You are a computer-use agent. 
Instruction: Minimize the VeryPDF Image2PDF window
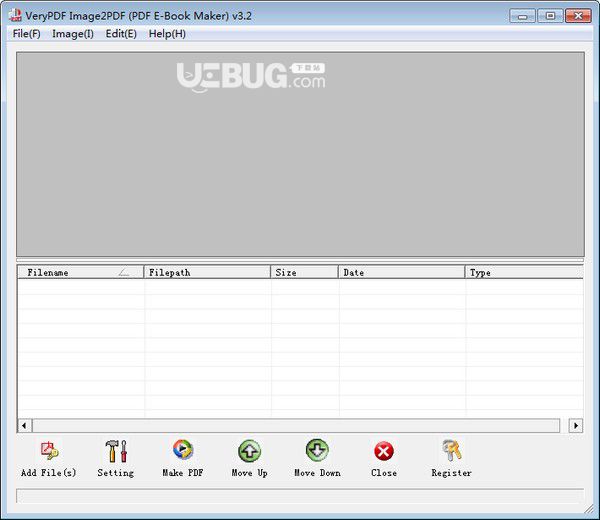[x=522, y=16]
